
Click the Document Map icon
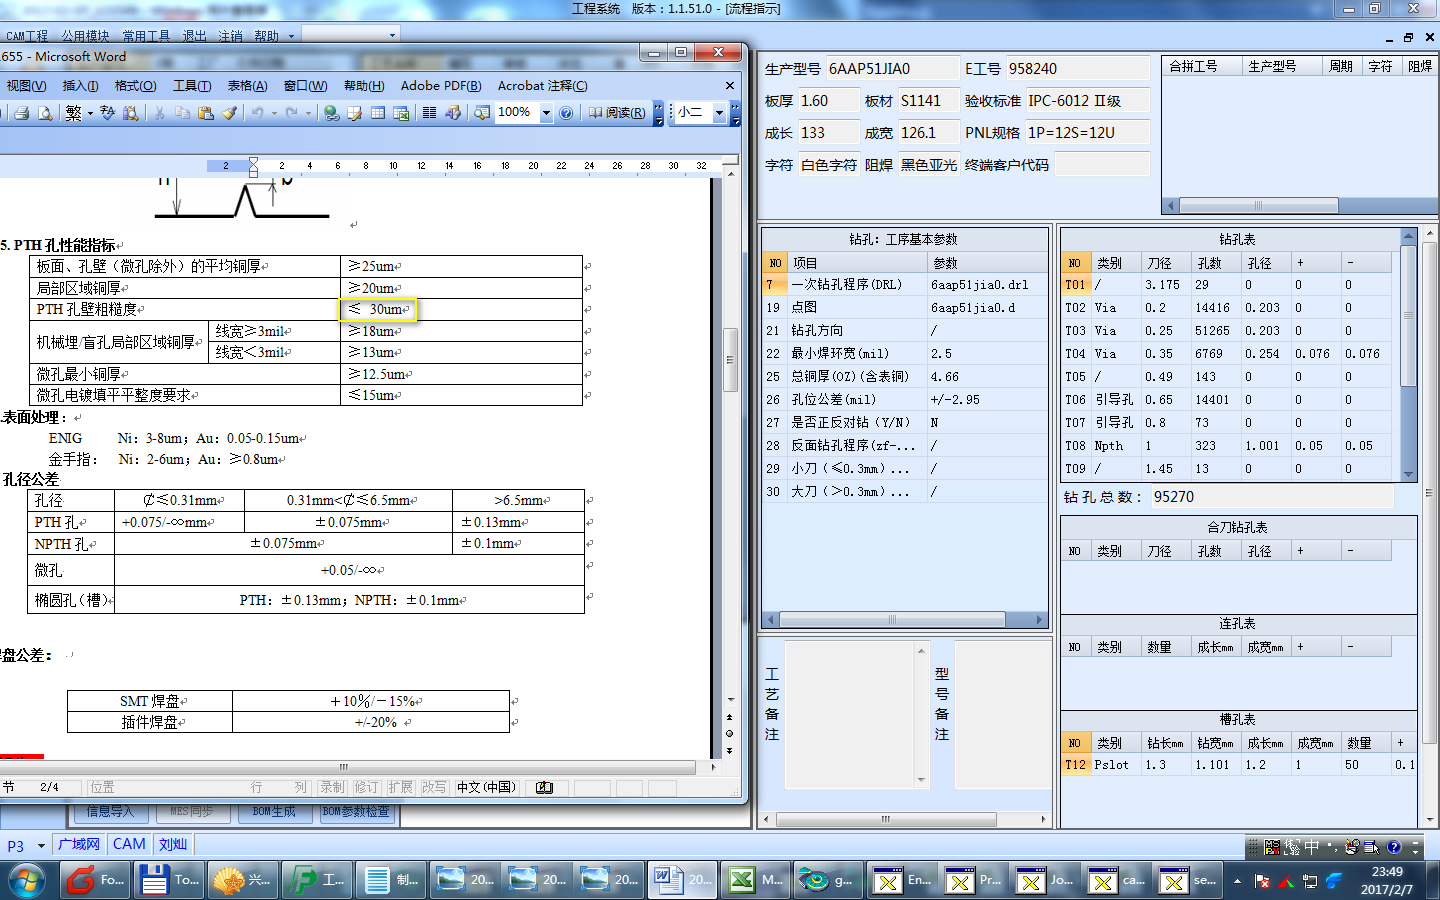pyautogui.click(x=482, y=113)
